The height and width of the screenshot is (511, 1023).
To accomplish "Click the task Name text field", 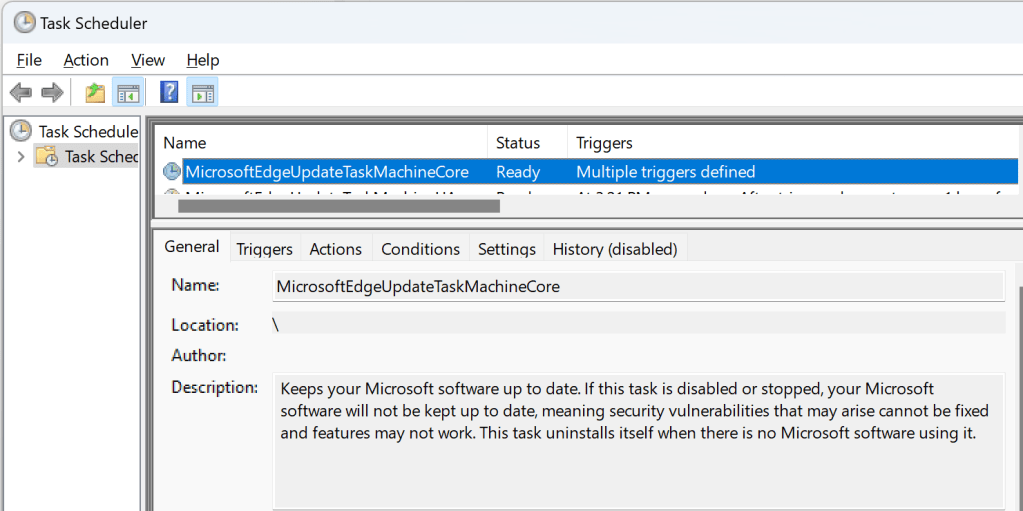I will pos(638,287).
